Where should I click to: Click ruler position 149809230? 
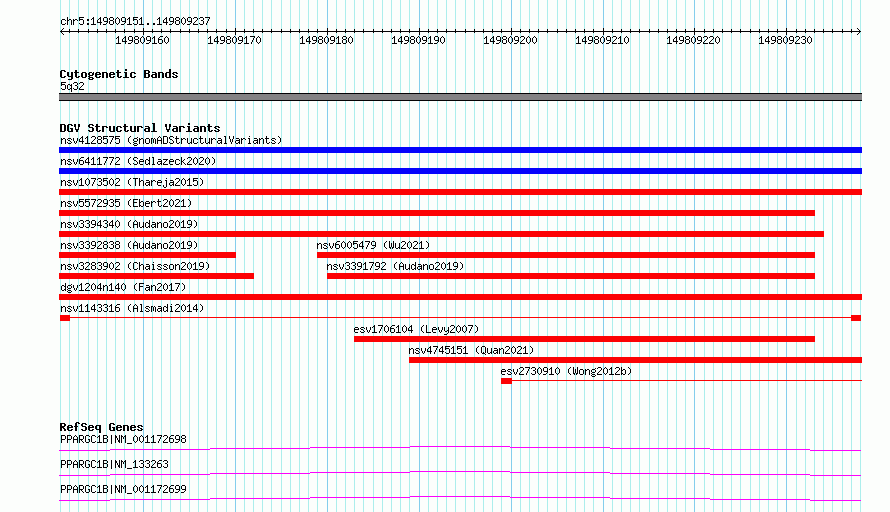[x=785, y=40]
